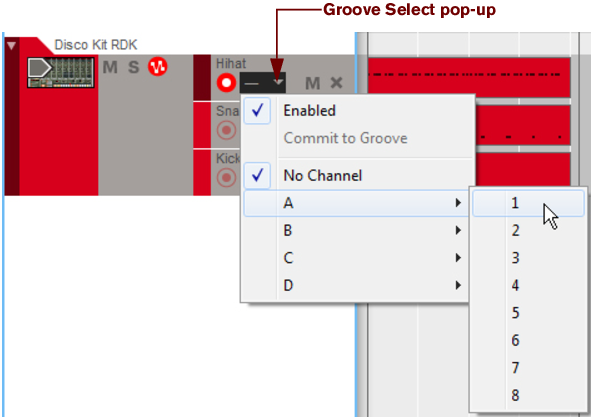This screenshot has height=417, width=593.
Task: Select the Hihat red clip in timeline
Action: [x=469, y=77]
